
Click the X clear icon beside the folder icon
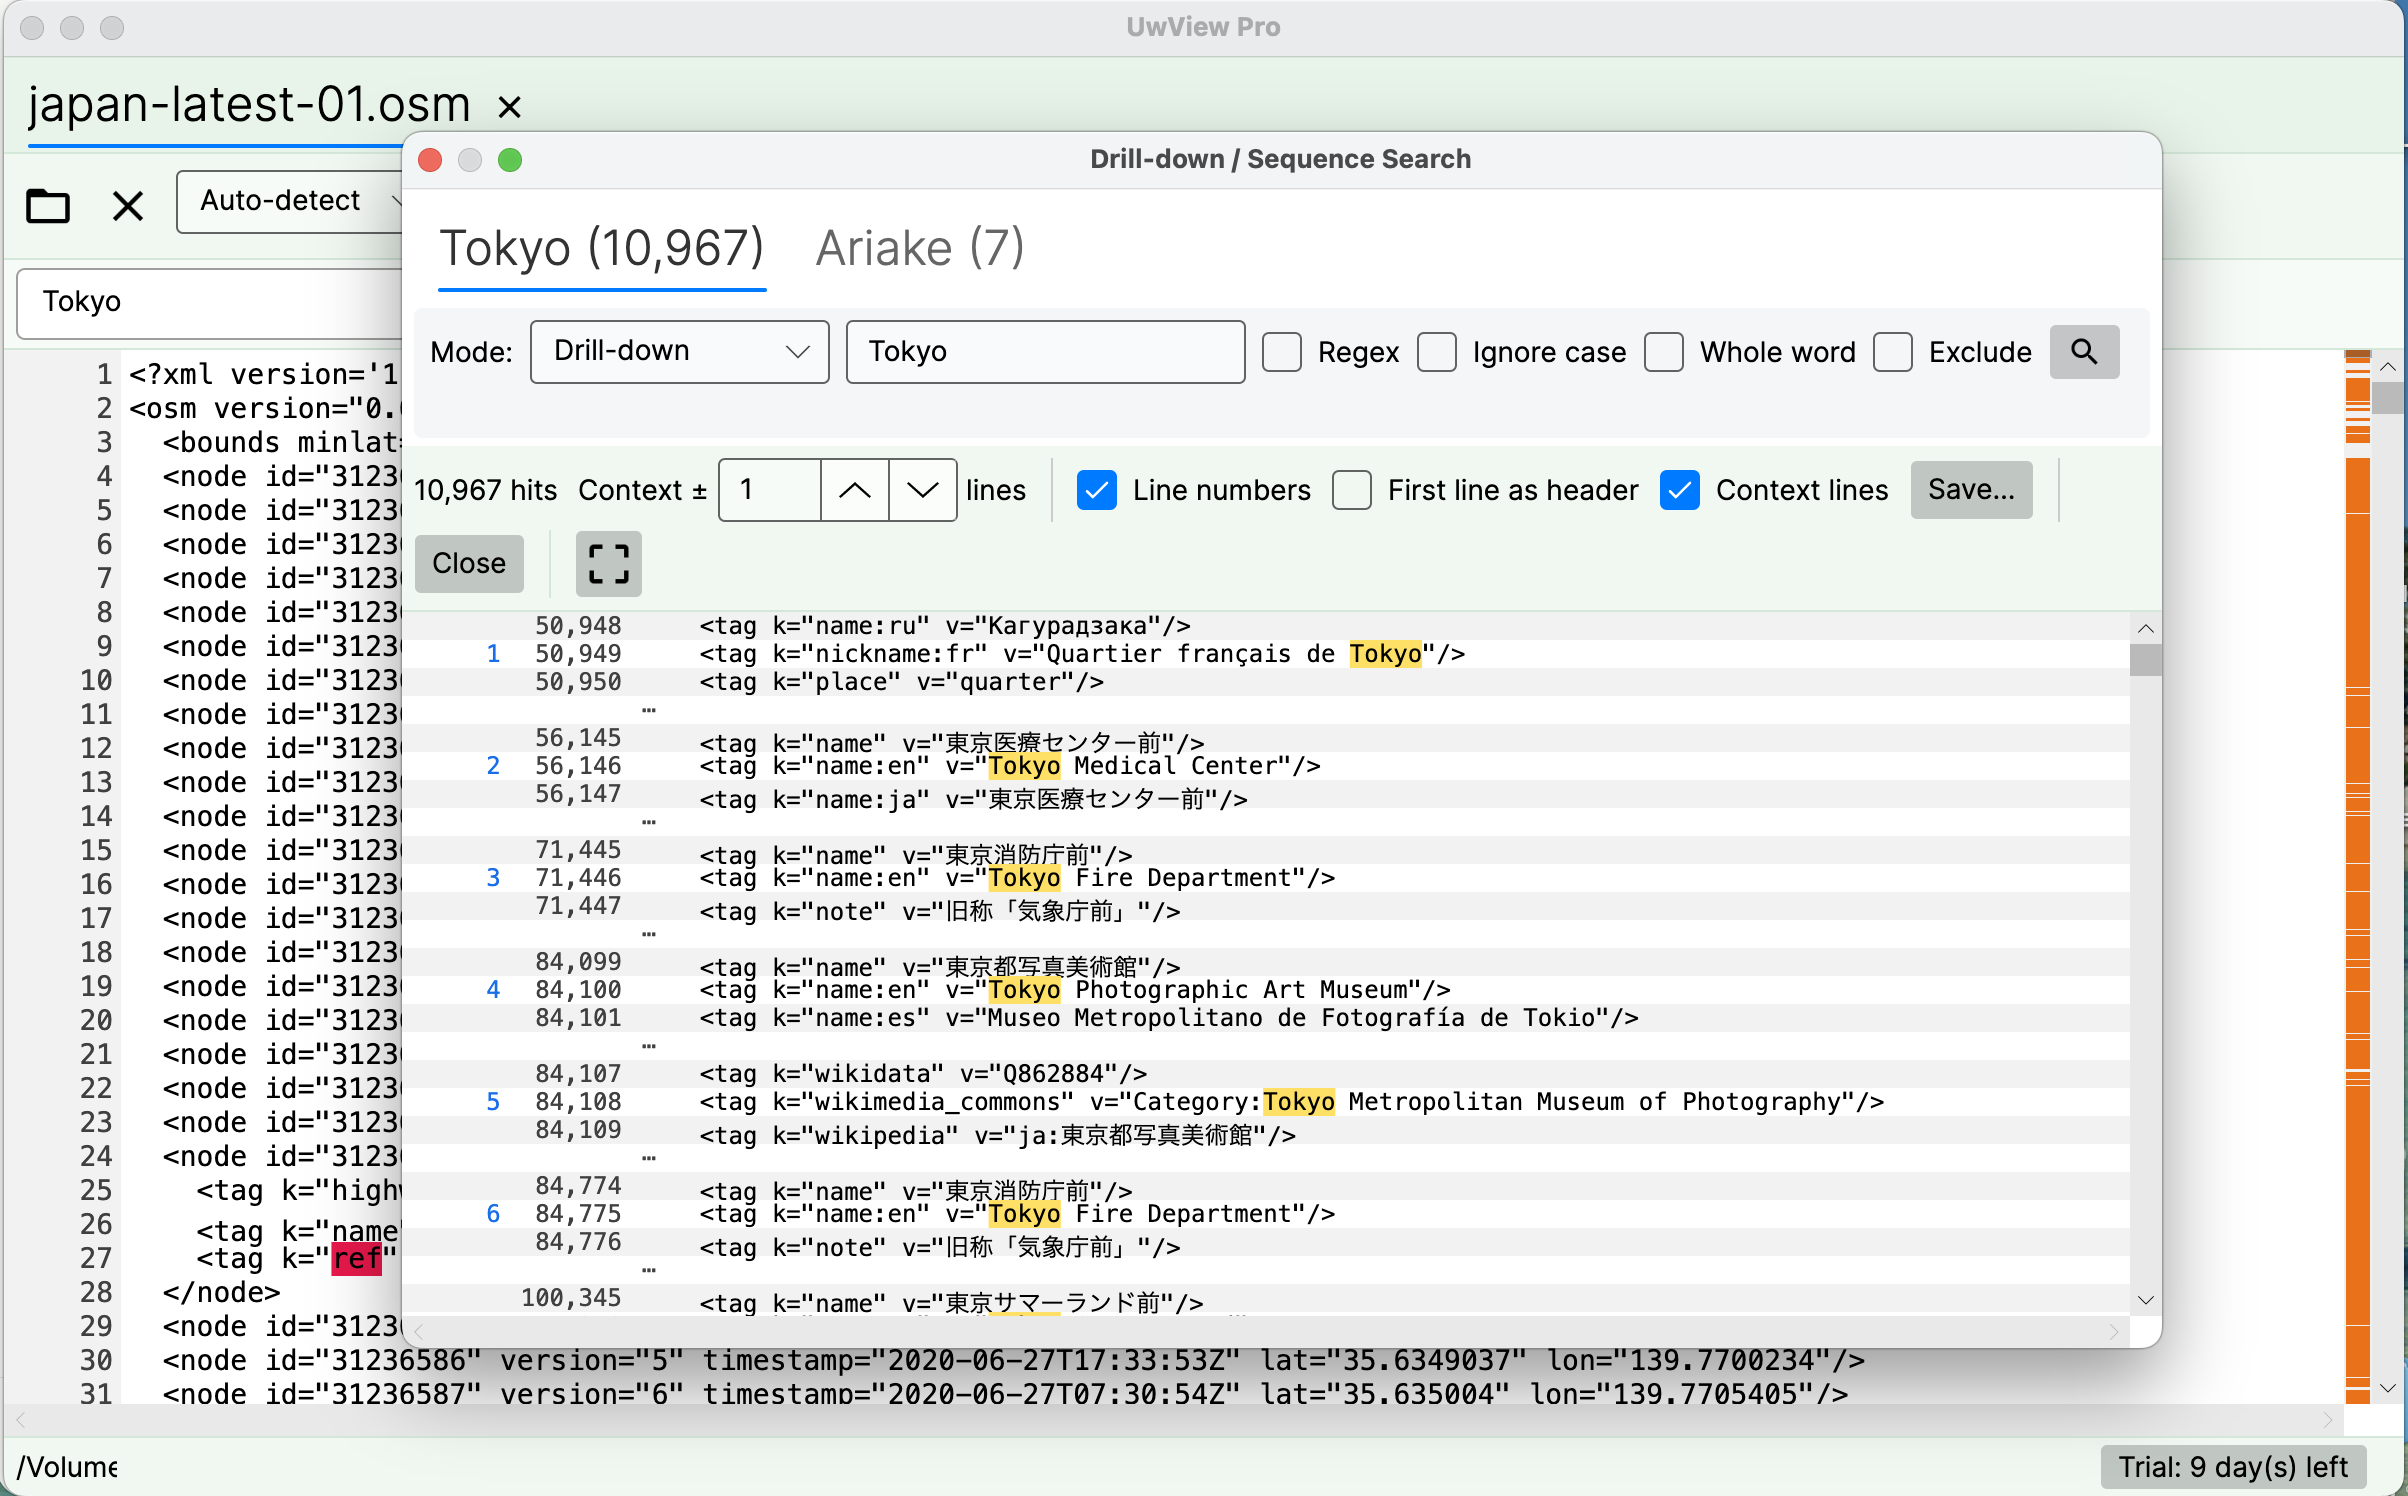[x=128, y=206]
